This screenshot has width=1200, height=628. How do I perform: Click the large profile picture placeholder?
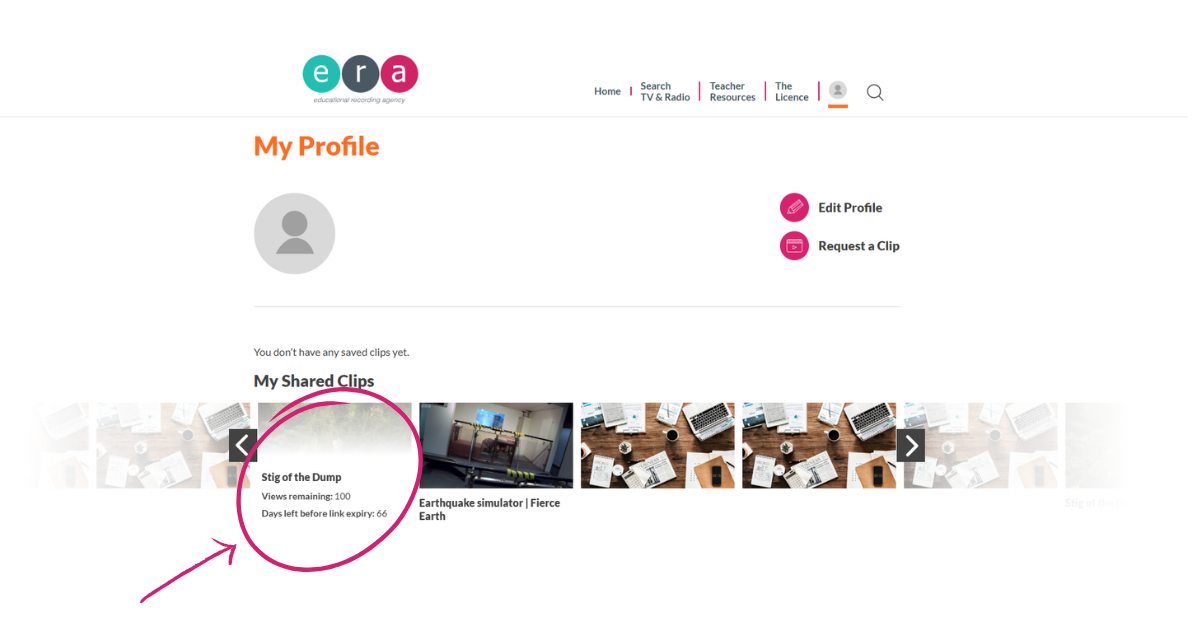294,234
